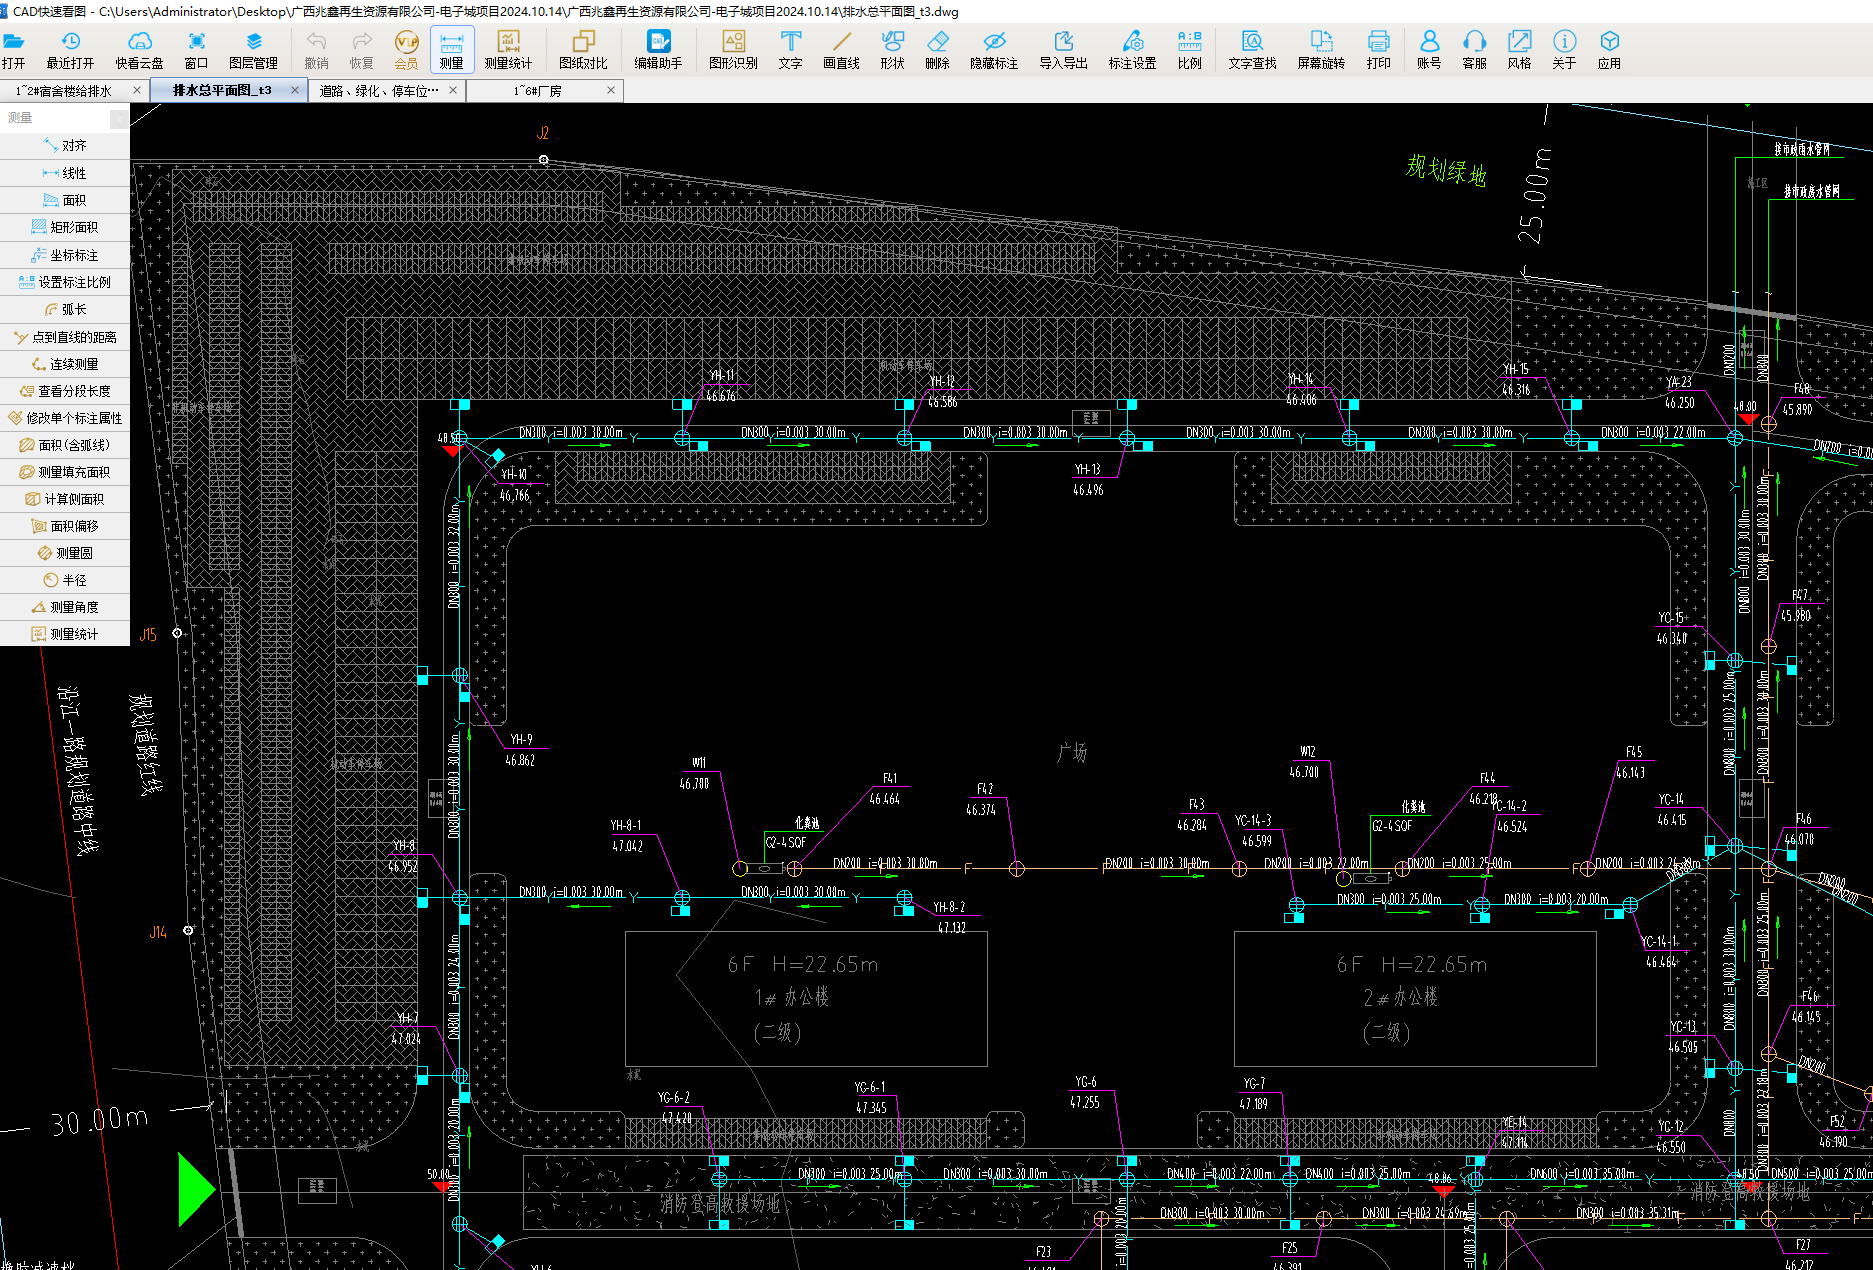
Task: Select 面积 area measurement
Action: pos(65,200)
